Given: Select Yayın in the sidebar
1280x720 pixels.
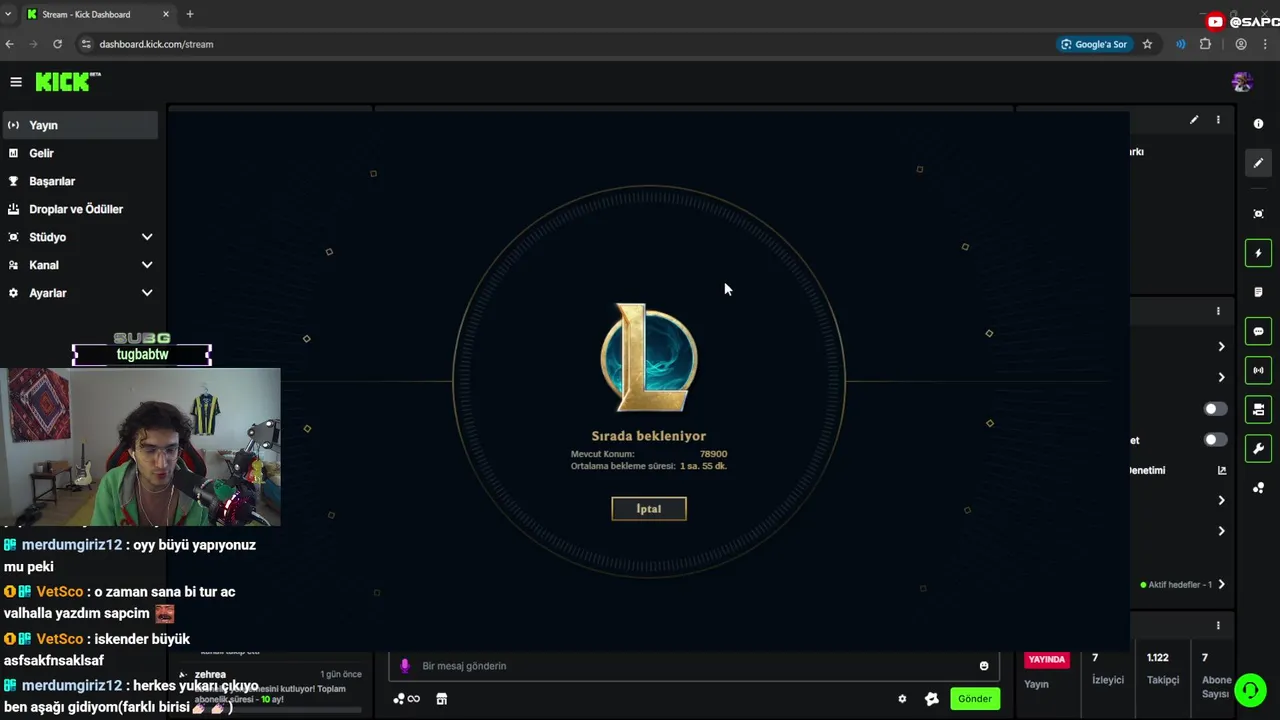Looking at the screenshot, I should [x=80, y=125].
